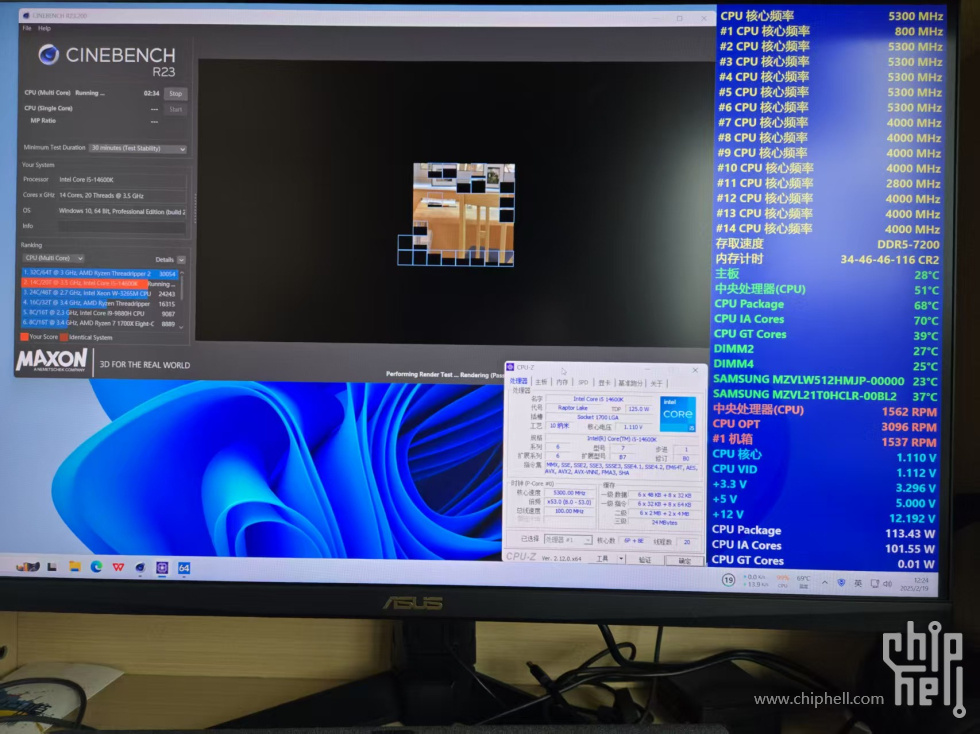This screenshot has width=980, height=734.
Task: Click the 验证 button in CPU-Z
Action: coord(645,560)
